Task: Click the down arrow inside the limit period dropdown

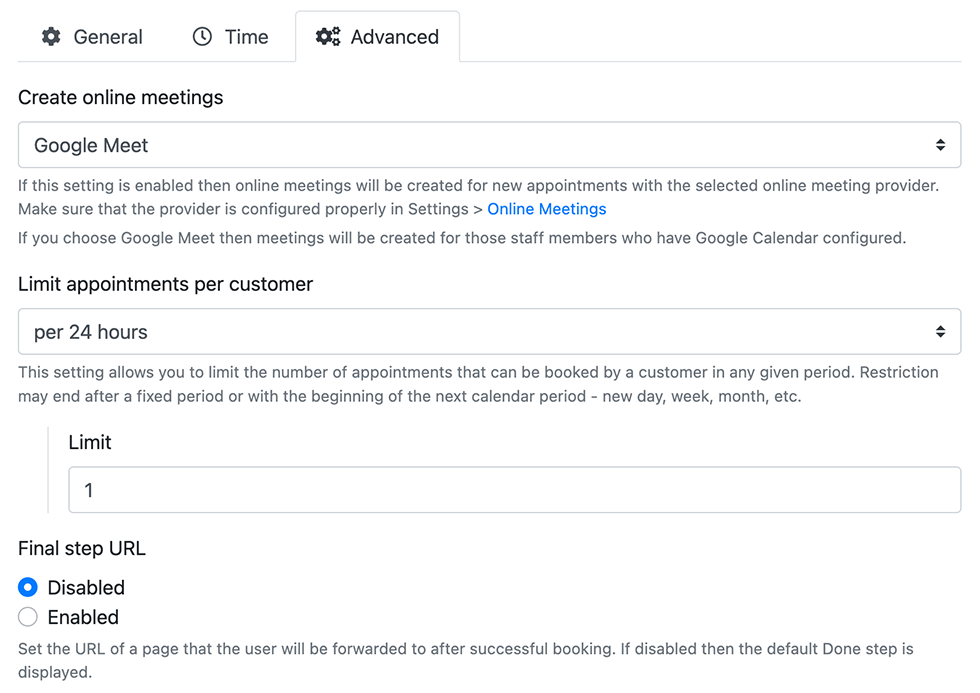Action: 941,335
